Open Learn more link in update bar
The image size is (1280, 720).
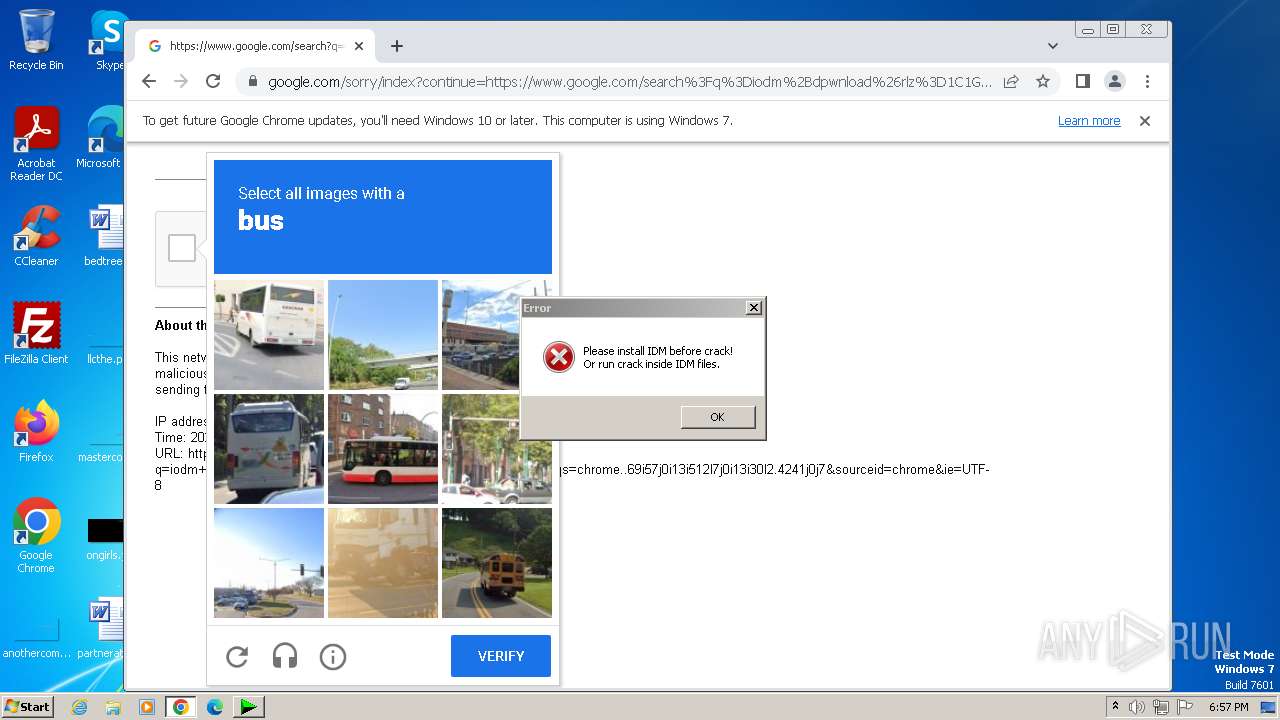tap(1089, 121)
